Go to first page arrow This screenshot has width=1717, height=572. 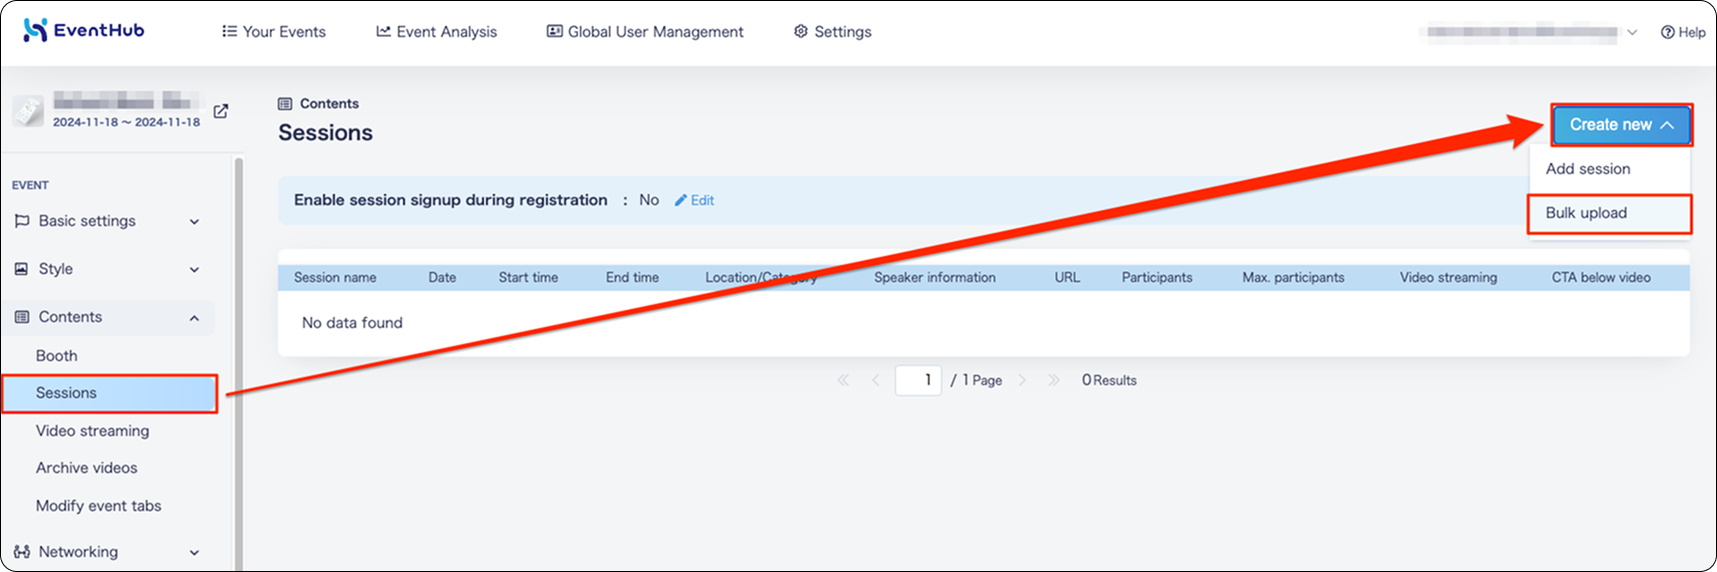(843, 380)
